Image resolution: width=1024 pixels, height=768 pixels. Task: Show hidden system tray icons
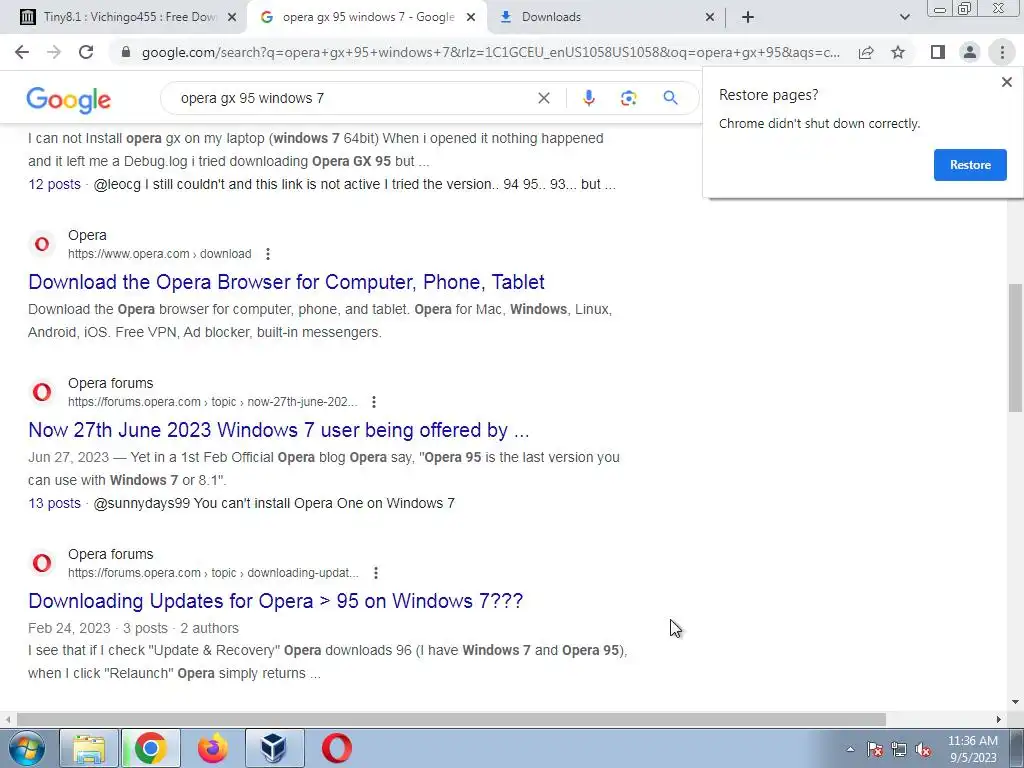pos(850,749)
